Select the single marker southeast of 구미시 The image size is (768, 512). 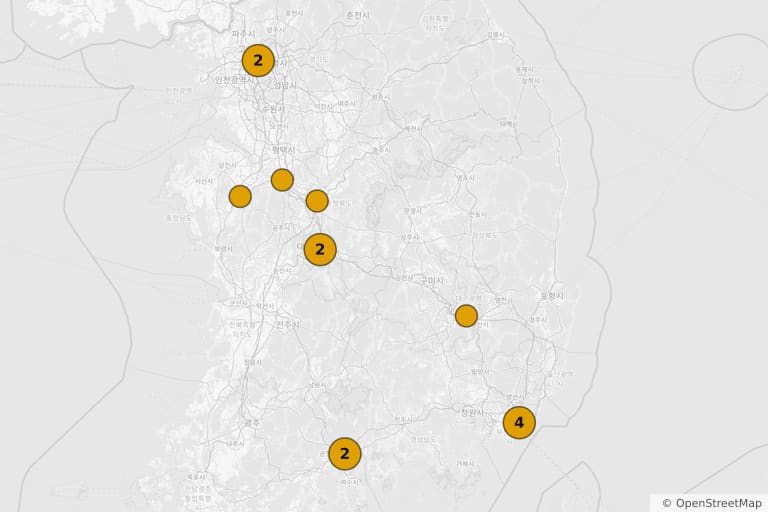click(x=466, y=316)
